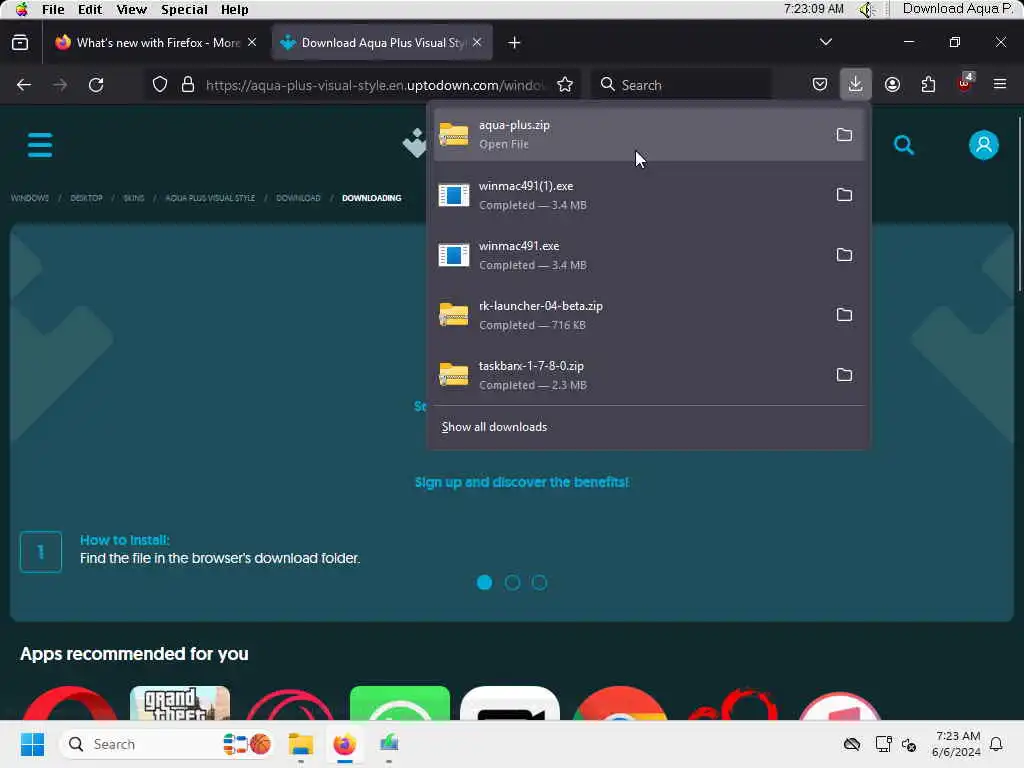Show rk-launcher-04-beta.zip in folder

[x=844, y=315]
